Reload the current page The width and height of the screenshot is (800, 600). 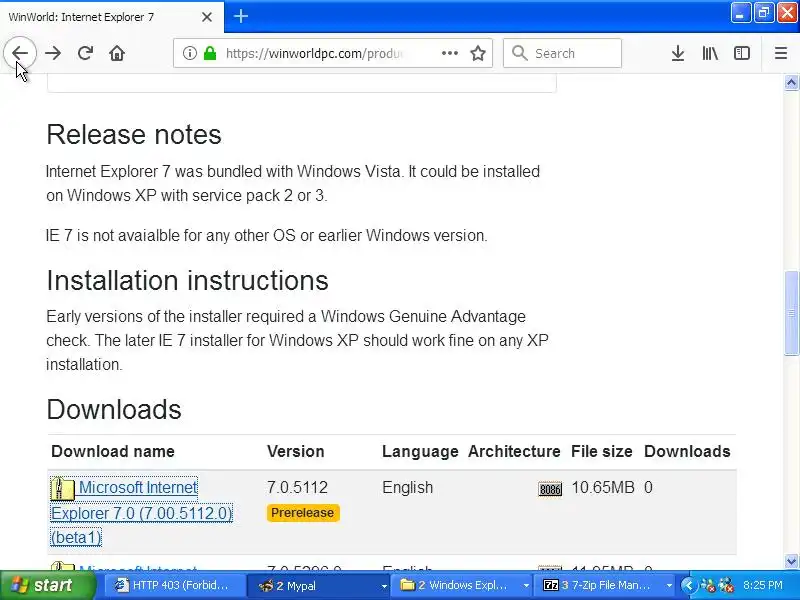(x=85, y=53)
